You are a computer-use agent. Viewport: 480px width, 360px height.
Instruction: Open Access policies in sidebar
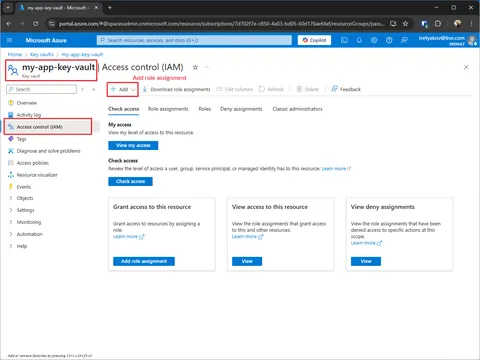click(33, 163)
